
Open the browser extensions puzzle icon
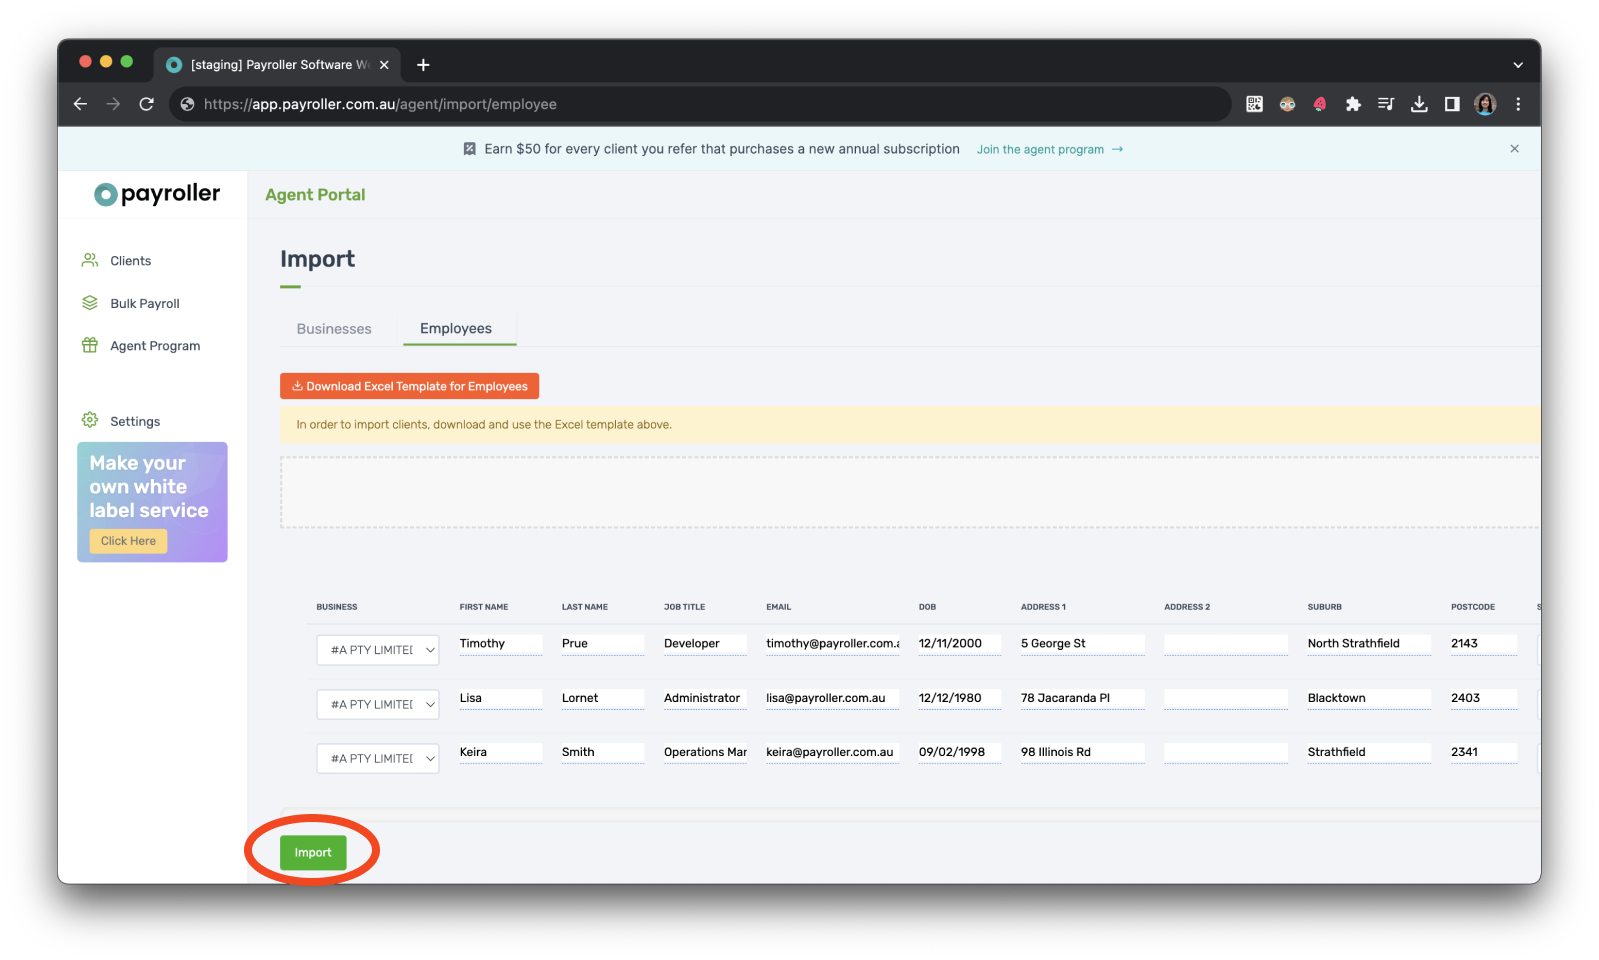point(1353,104)
